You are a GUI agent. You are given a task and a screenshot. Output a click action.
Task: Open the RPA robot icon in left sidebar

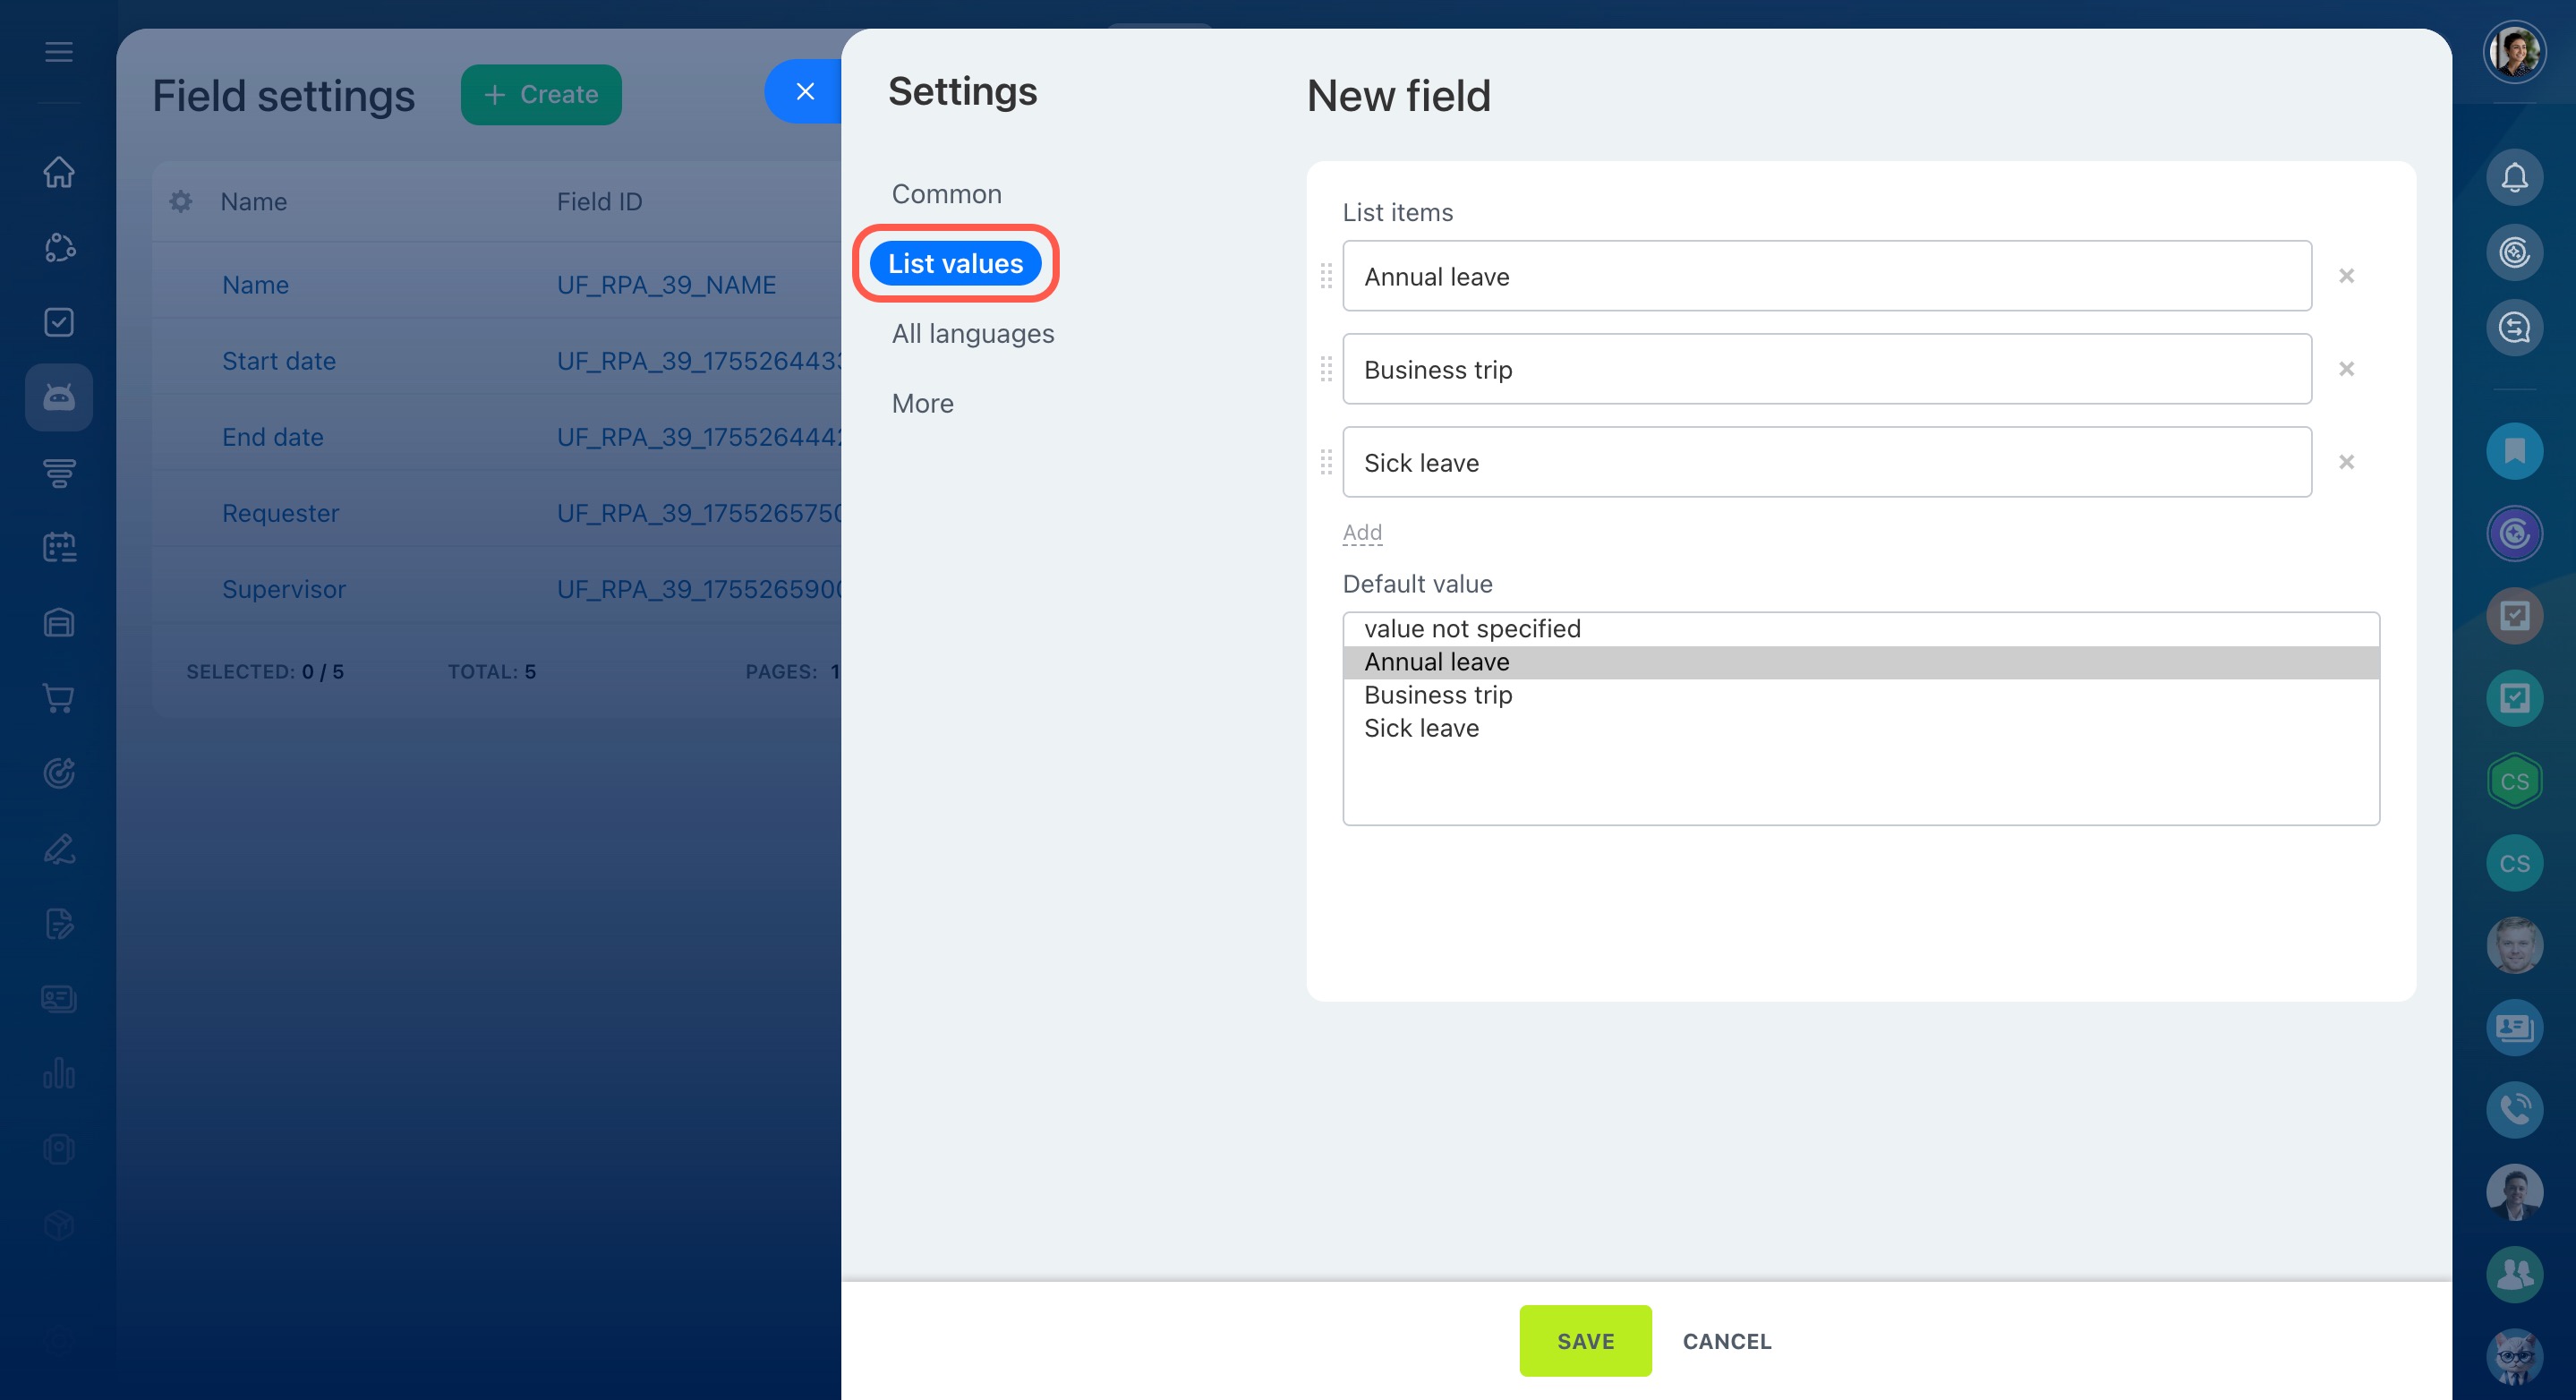(x=59, y=397)
